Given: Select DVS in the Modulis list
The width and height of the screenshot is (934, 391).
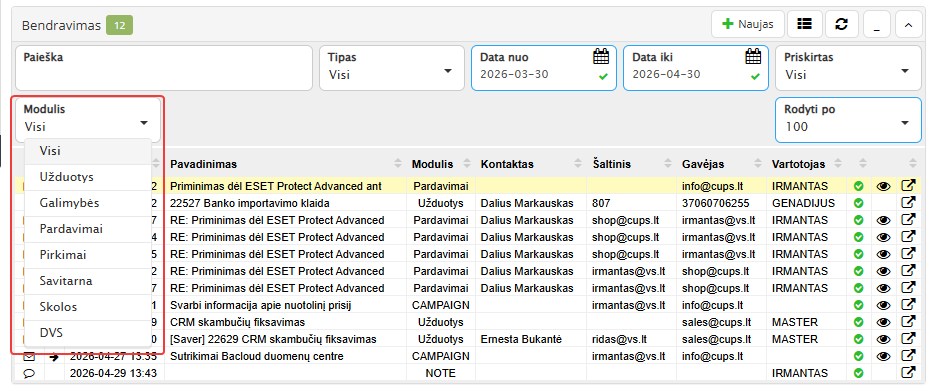Looking at the screenshot, I should (x=88, y=333).
